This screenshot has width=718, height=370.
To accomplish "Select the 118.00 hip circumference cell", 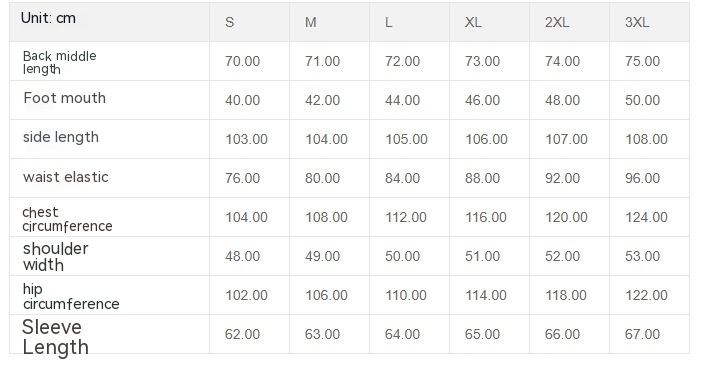I will click(x=570, y=295).
